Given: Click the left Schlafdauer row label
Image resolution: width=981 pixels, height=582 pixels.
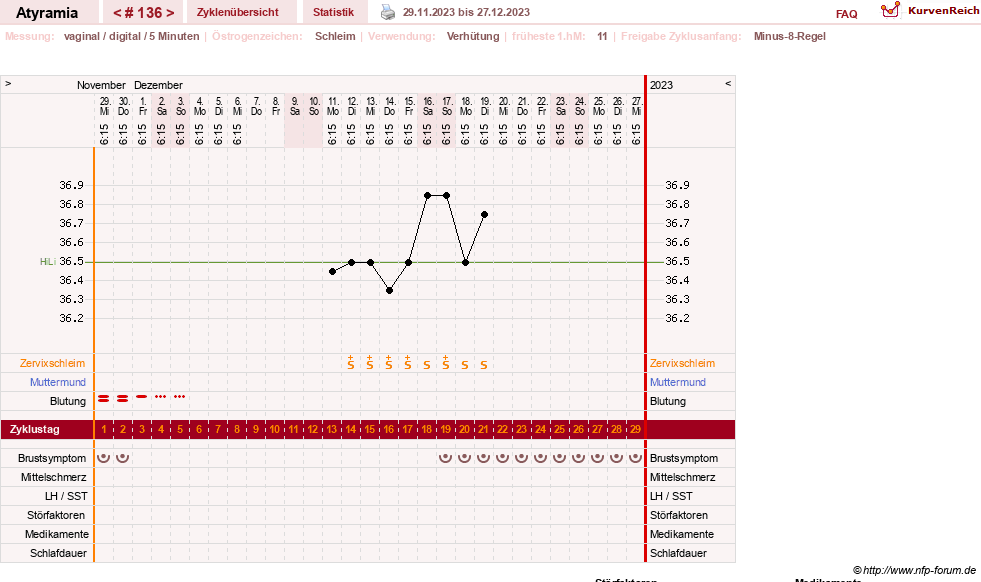Looking at the screenshot, I should click(58, 553).
